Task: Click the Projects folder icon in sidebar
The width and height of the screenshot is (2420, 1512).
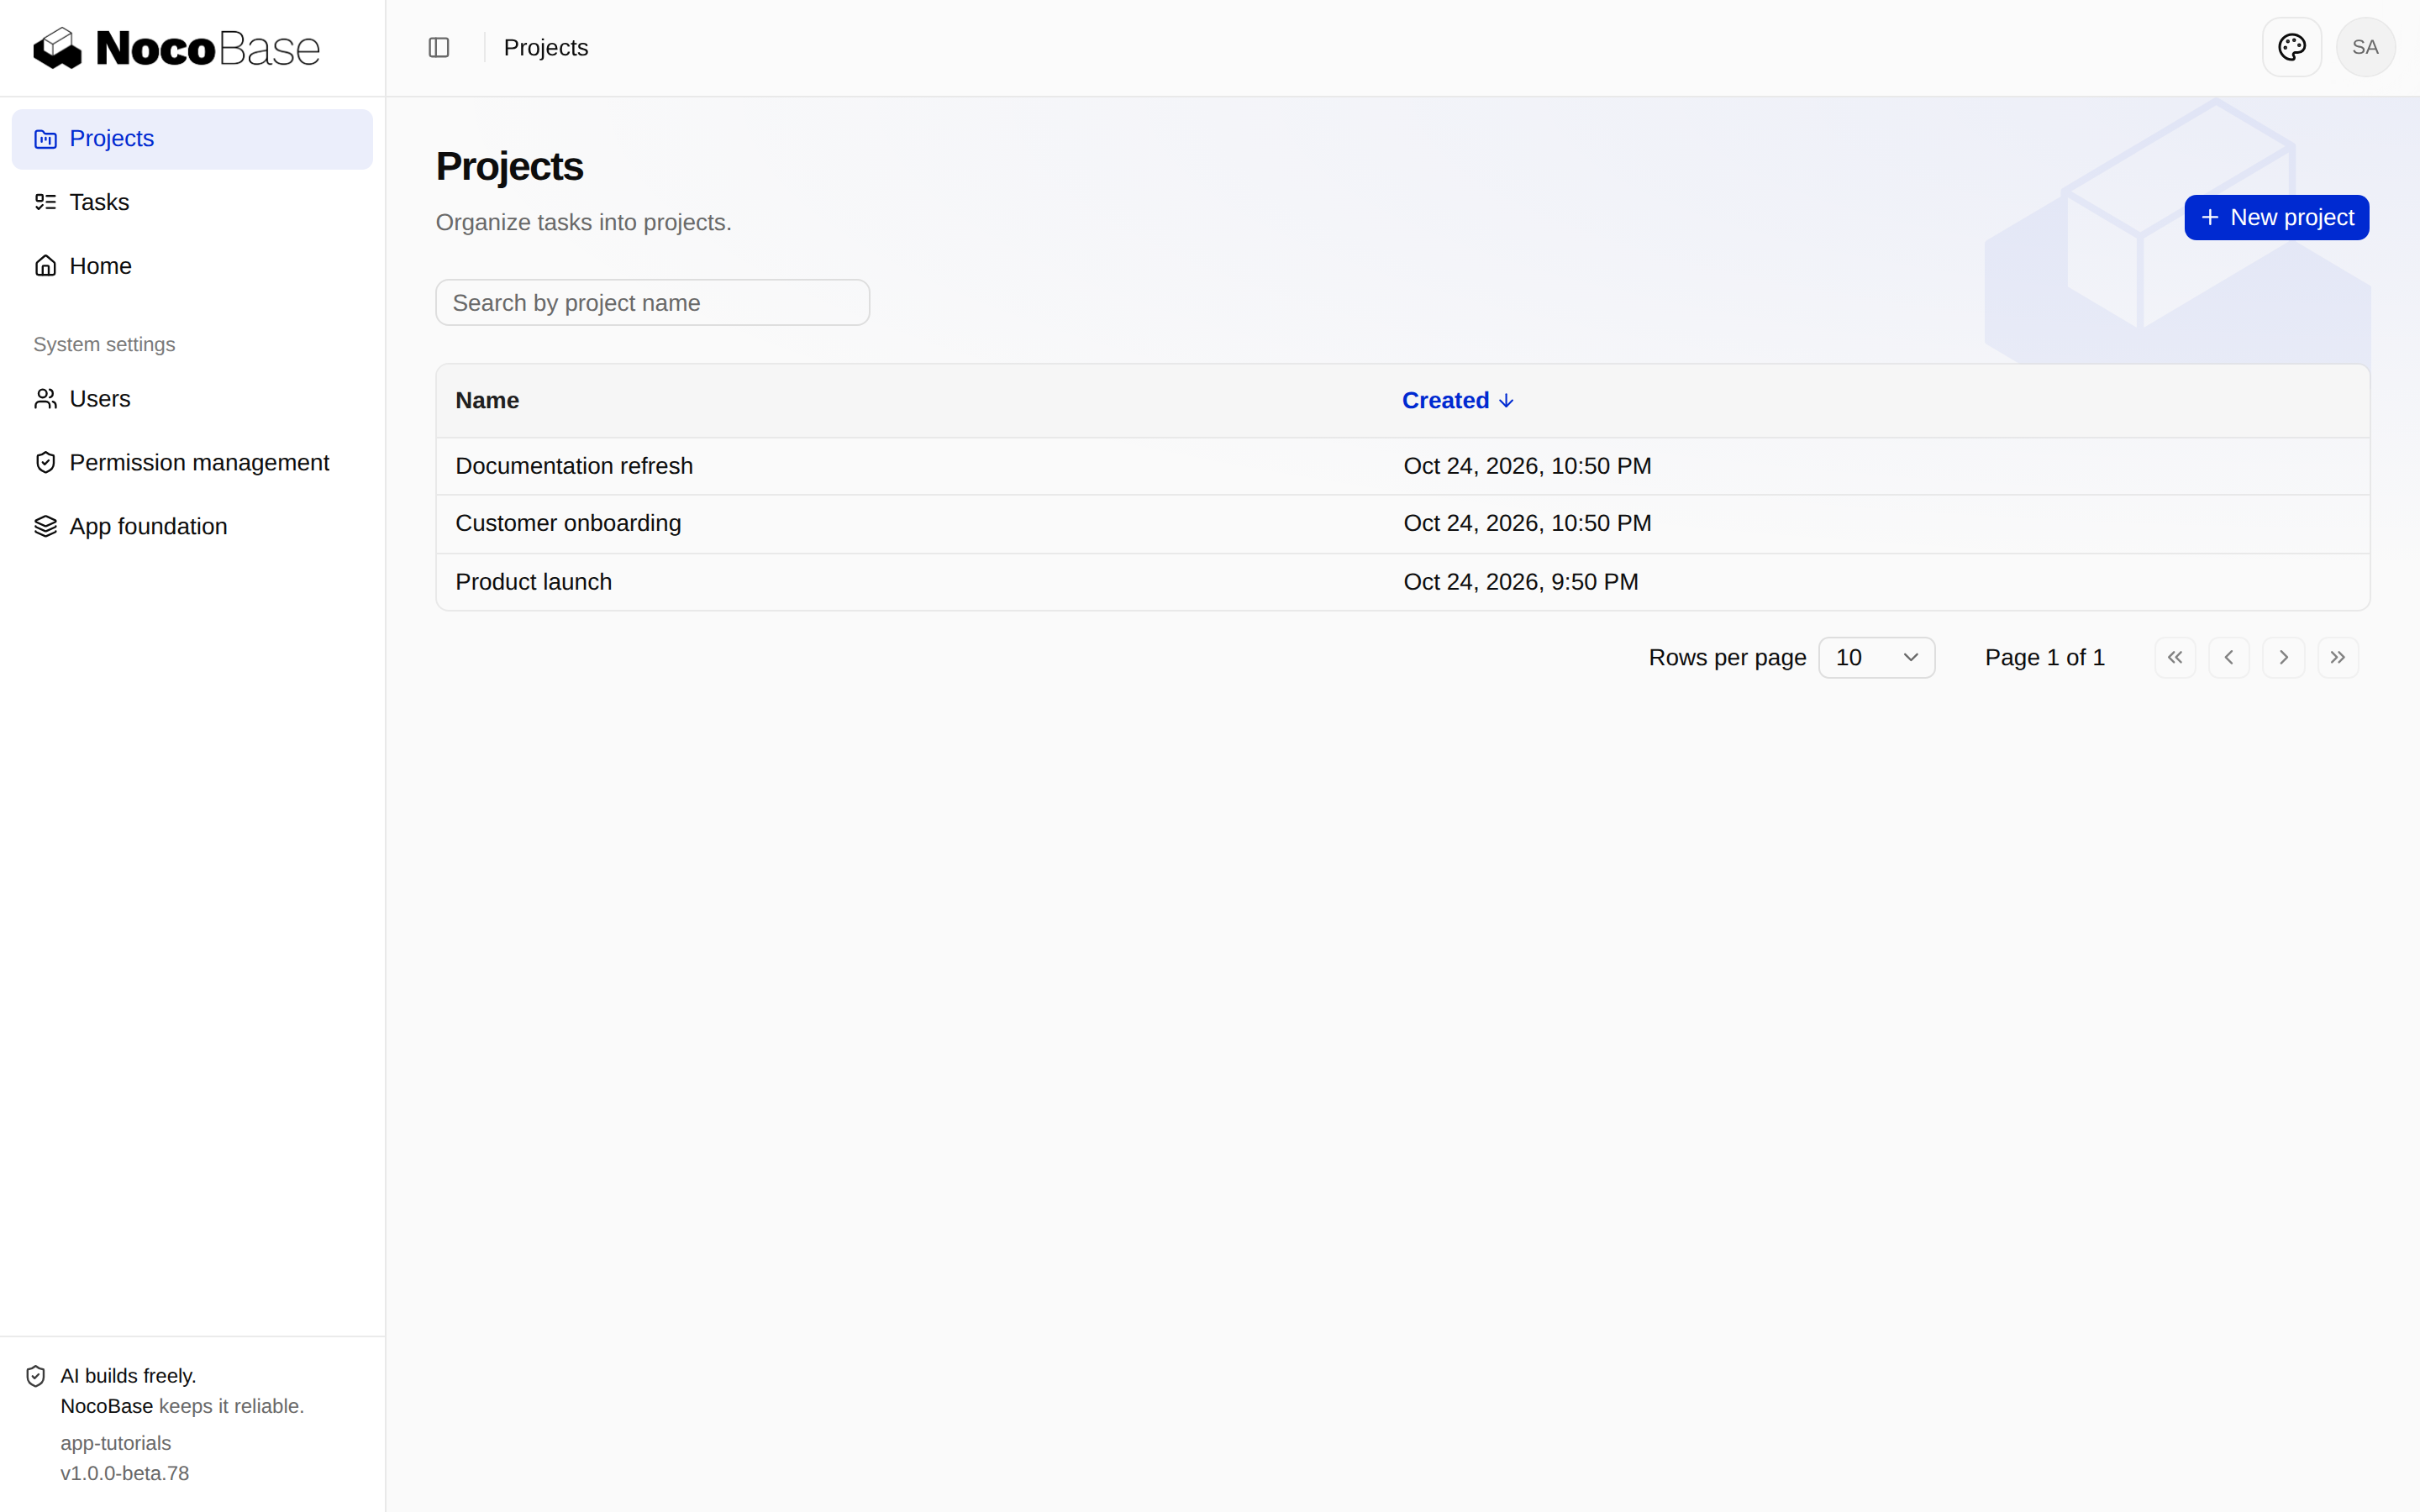Action: pyautogui.click(x=45, y=139)
